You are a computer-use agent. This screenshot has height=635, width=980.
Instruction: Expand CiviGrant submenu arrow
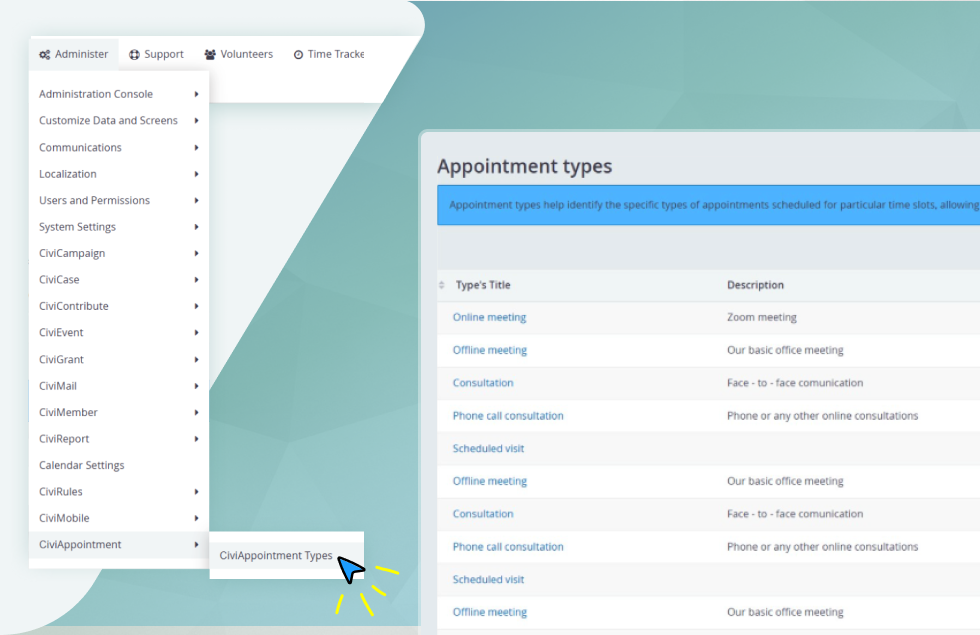tap(196, 359)
